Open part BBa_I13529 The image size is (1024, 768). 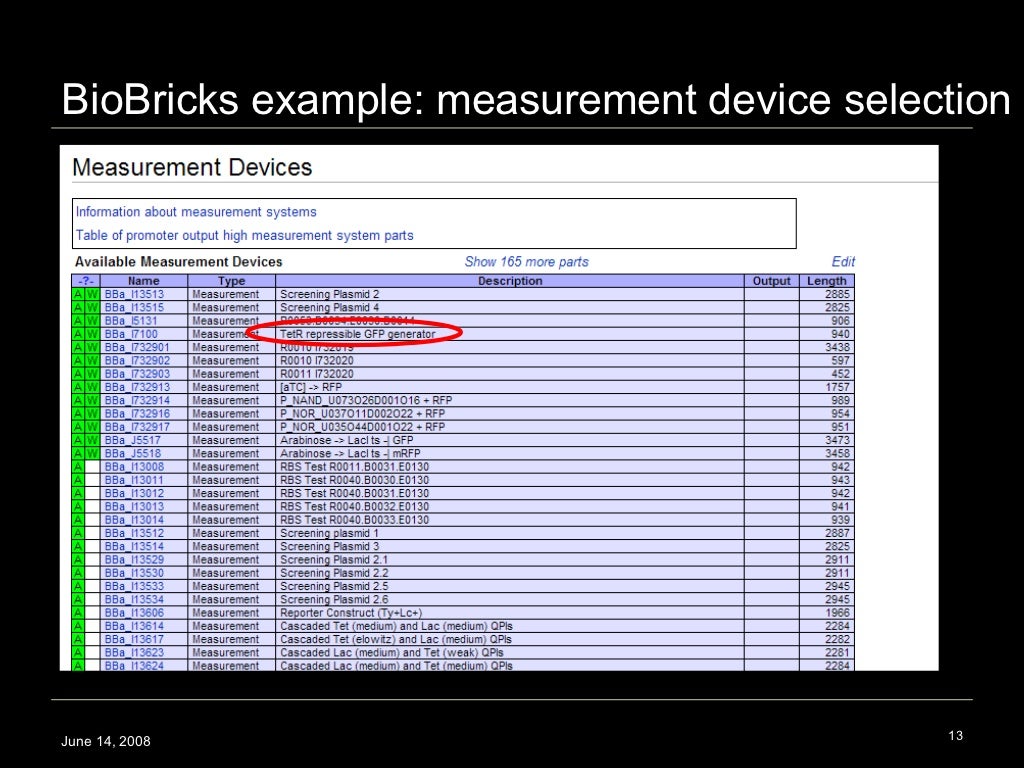[135, 560]
